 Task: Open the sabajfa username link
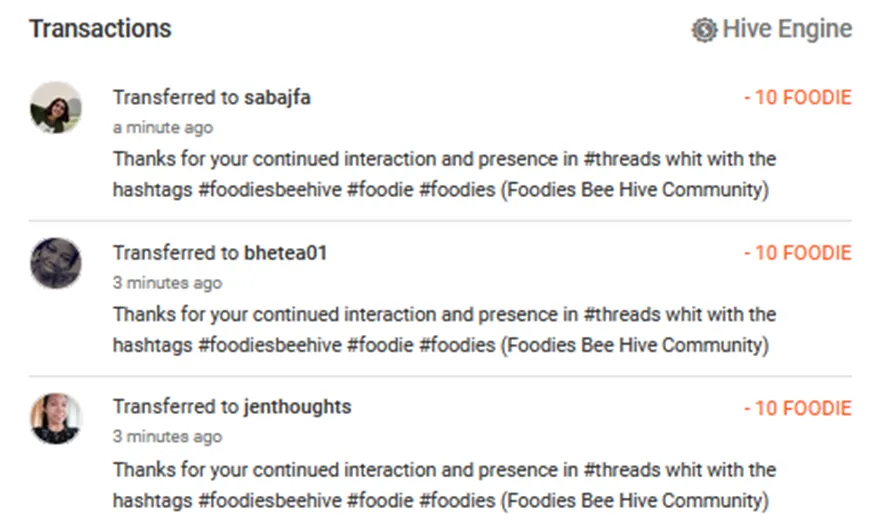point(277,98)
